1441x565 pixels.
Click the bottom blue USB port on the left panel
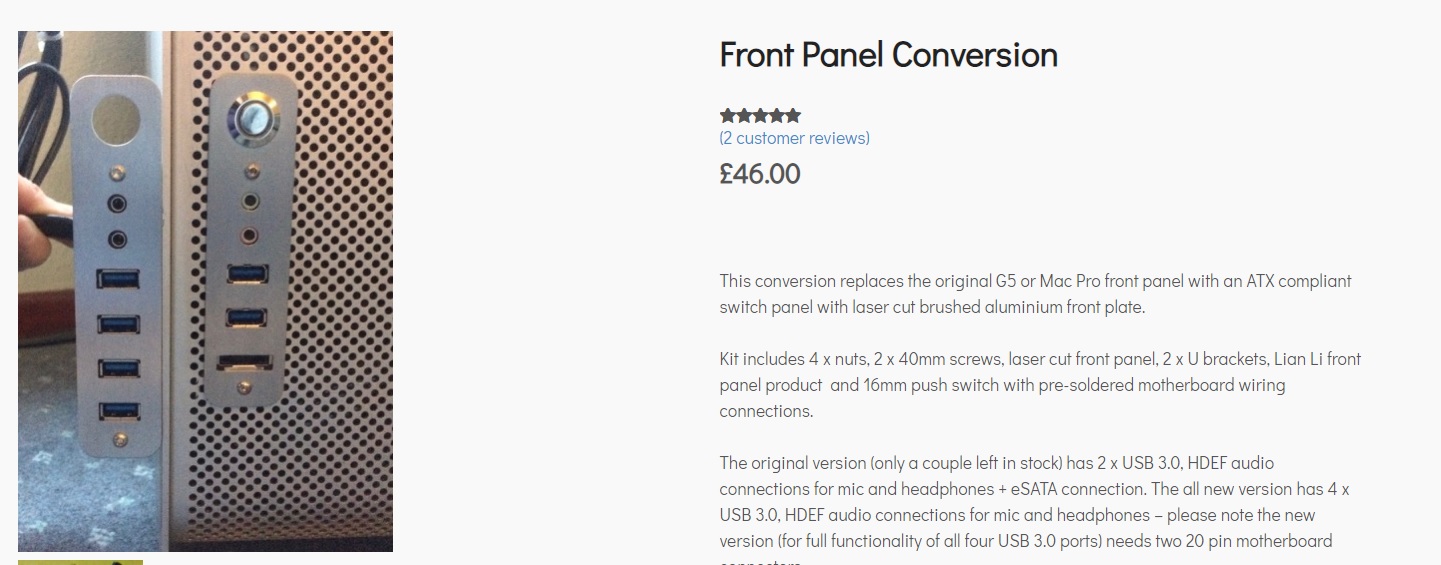118,410
